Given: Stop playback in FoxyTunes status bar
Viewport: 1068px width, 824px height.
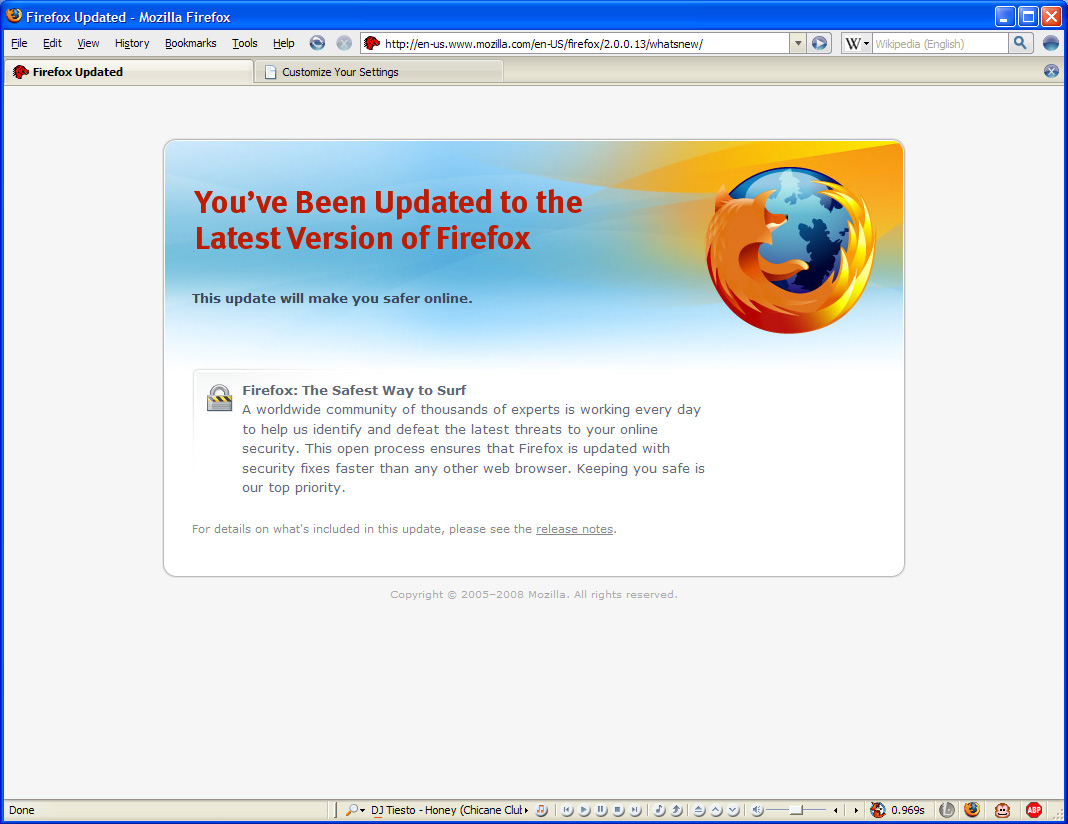Looking at the screenshot, I should (618, 810).
